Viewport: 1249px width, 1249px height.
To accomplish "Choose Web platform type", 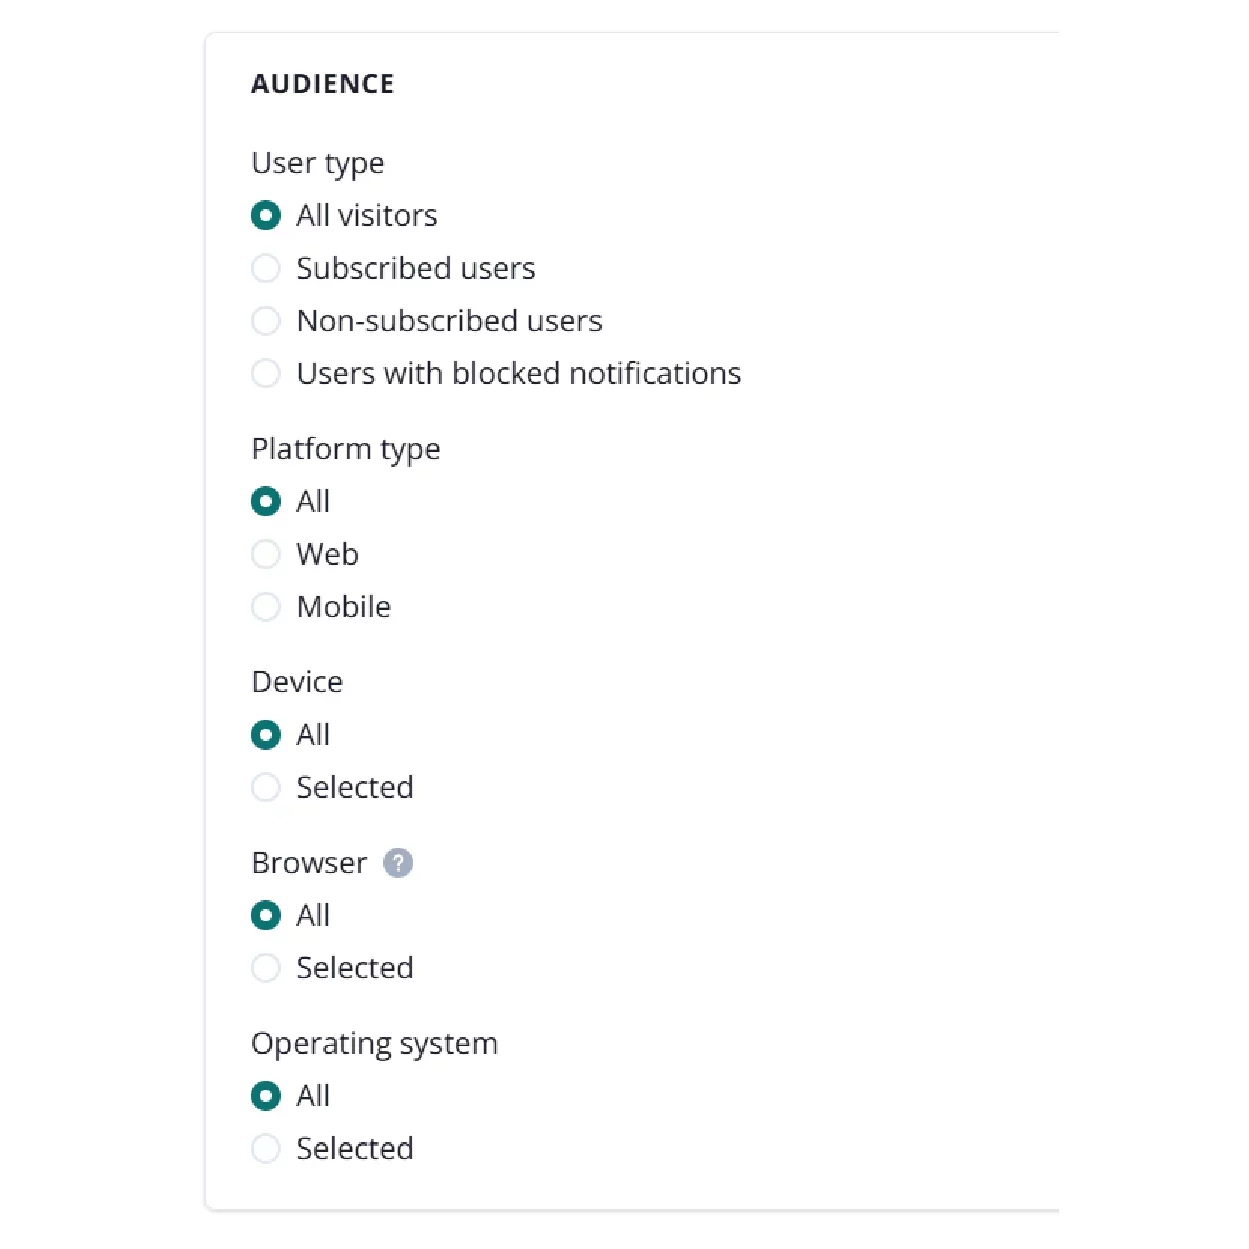I will pos(266,554).
